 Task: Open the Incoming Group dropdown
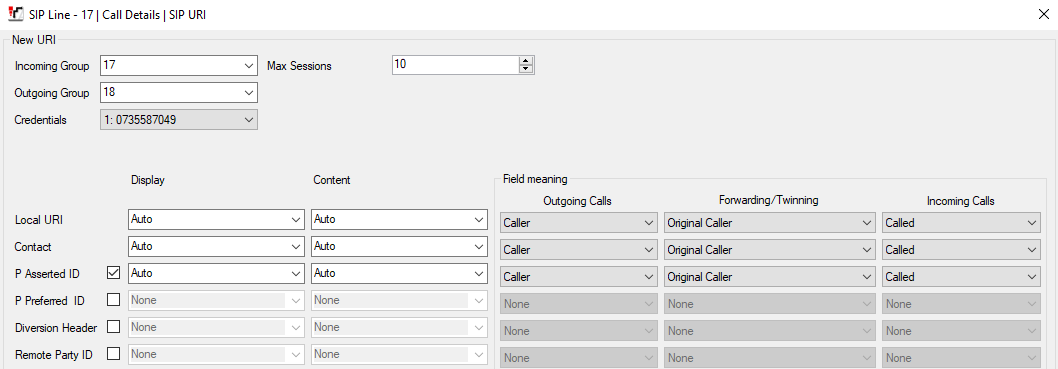point(178,65)
